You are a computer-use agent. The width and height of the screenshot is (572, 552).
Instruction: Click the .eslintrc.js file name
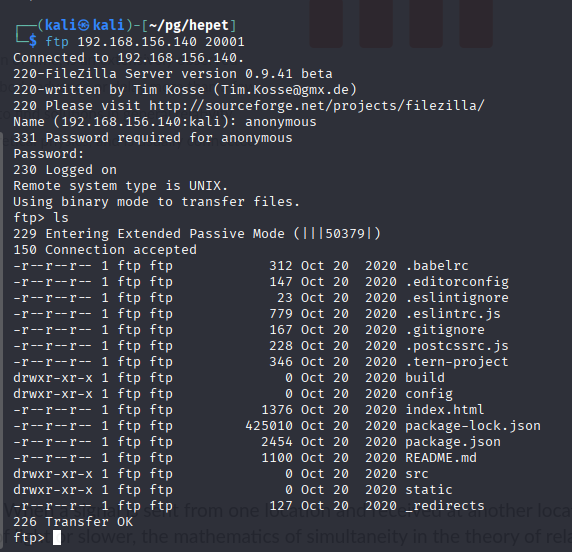tap(453, 314)
